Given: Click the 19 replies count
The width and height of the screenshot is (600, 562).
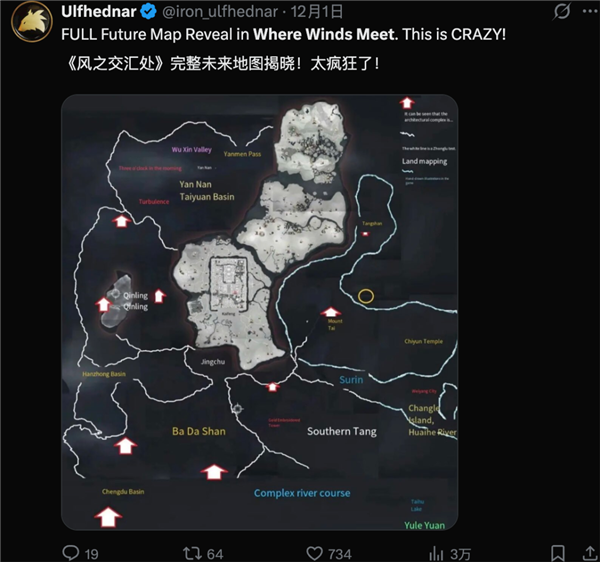Looking at the screenshot, I should pos(92,553).
